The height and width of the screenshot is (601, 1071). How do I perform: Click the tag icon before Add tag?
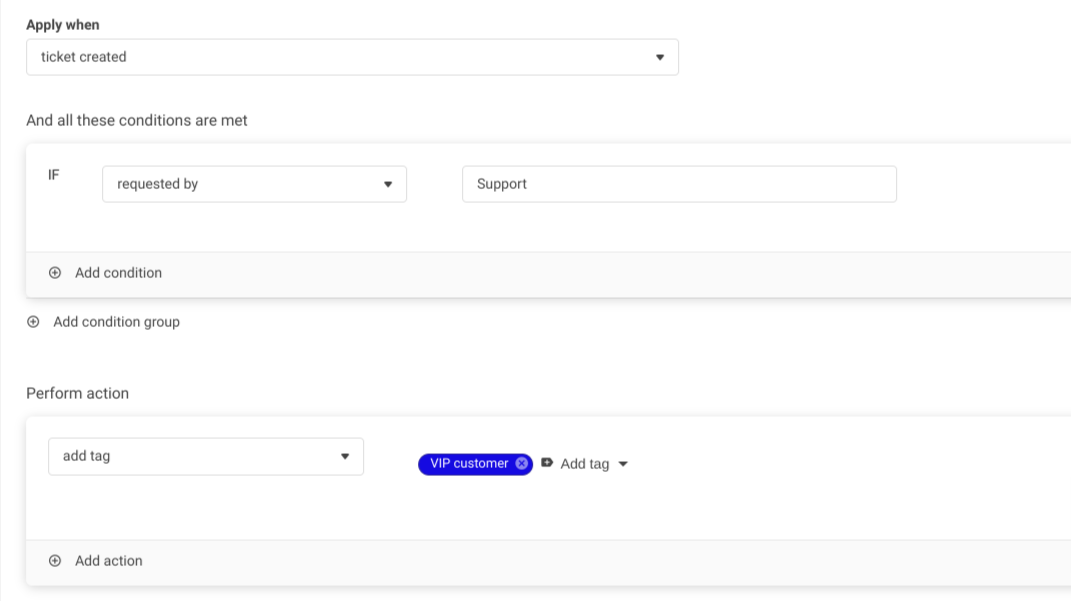tap(547, 463)
